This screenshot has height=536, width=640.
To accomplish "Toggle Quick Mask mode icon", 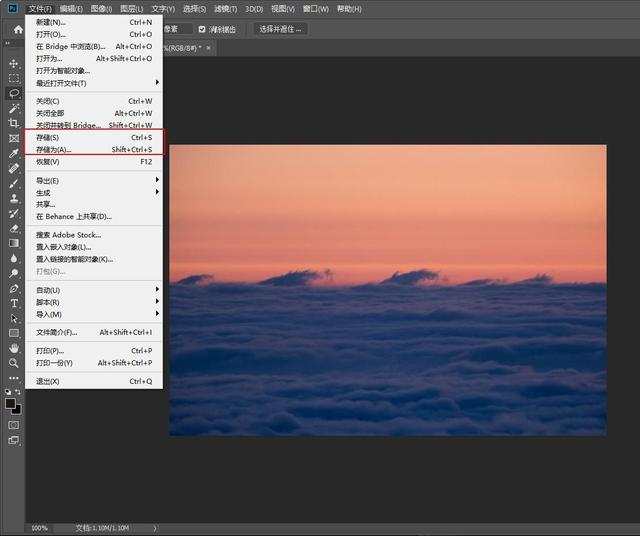I will click(x=13, y=425).
